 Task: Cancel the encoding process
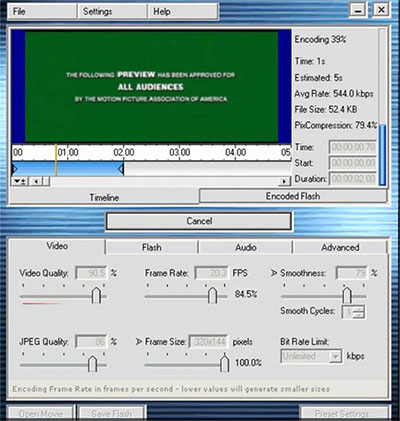click(x=199, y=221)
